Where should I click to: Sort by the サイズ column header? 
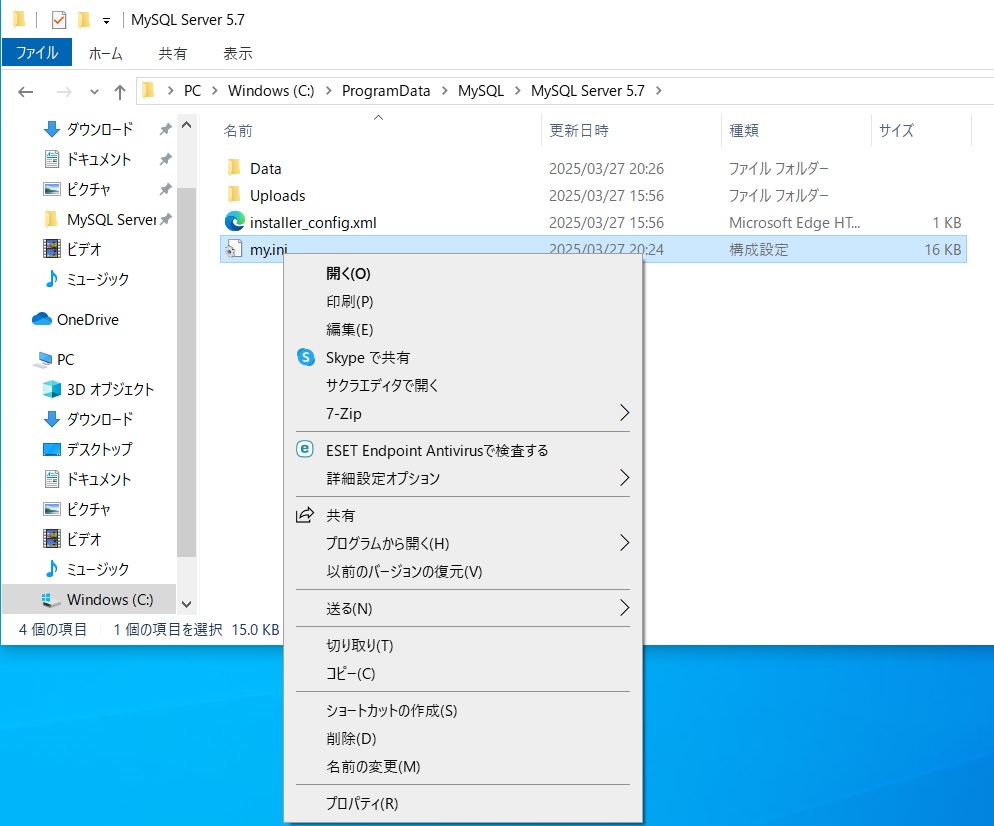(x=921, y=130)
